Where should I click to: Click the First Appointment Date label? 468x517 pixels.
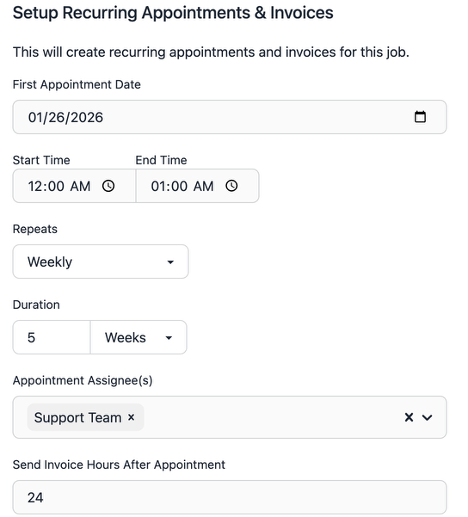(77, 85)
